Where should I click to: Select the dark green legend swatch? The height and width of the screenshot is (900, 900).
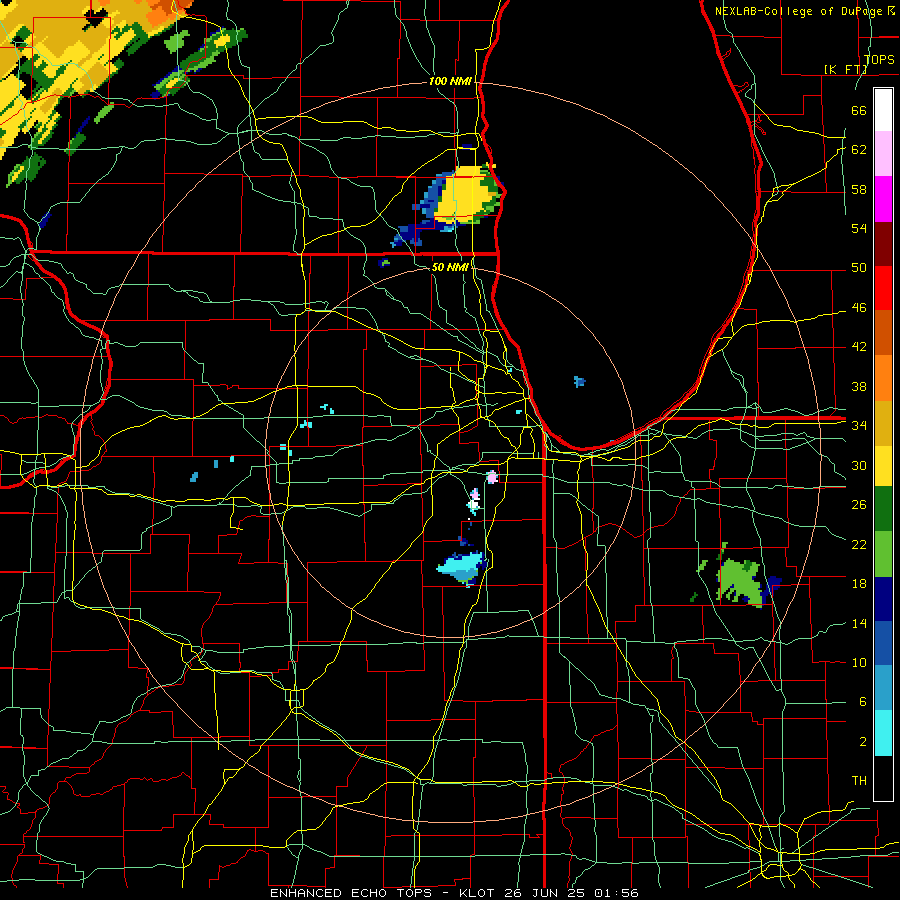[x=883, y=509]
